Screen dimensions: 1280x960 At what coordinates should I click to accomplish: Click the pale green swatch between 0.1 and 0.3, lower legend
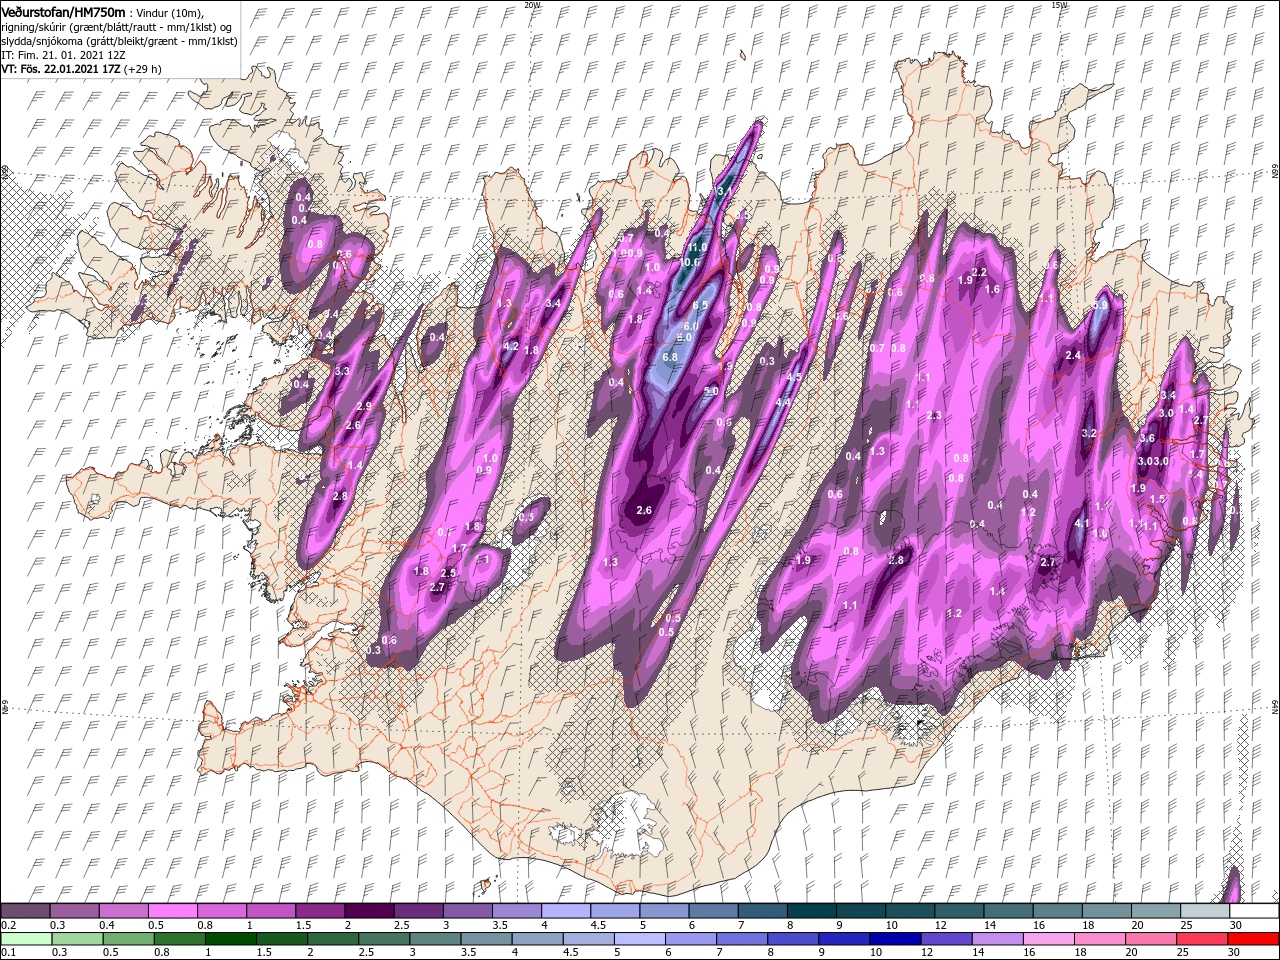point(25,939)
